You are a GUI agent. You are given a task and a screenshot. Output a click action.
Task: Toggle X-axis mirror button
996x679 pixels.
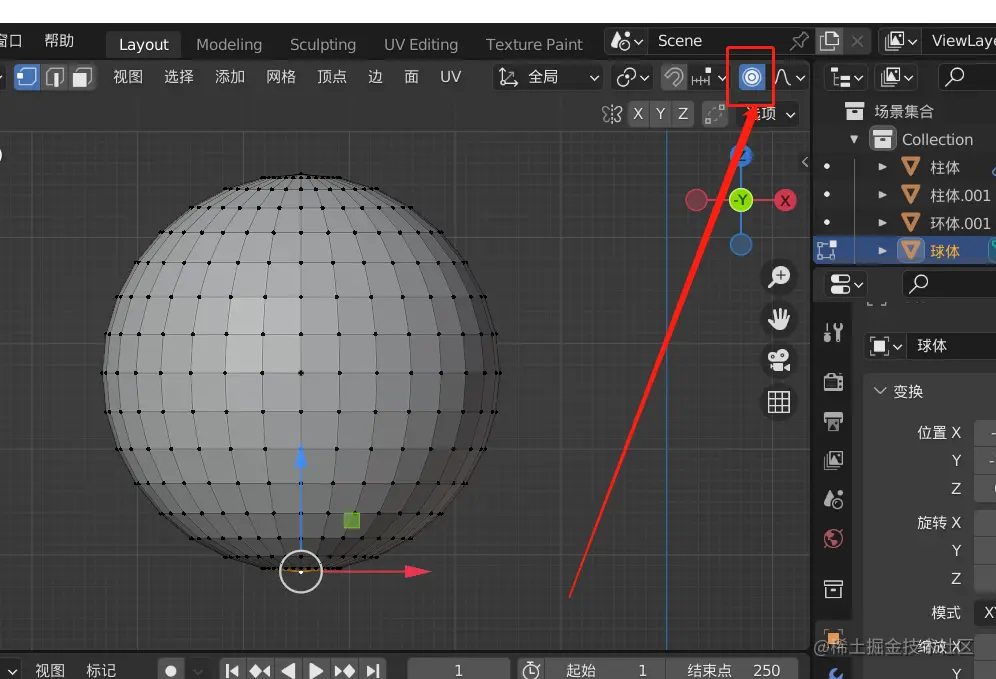click(638, 114)
